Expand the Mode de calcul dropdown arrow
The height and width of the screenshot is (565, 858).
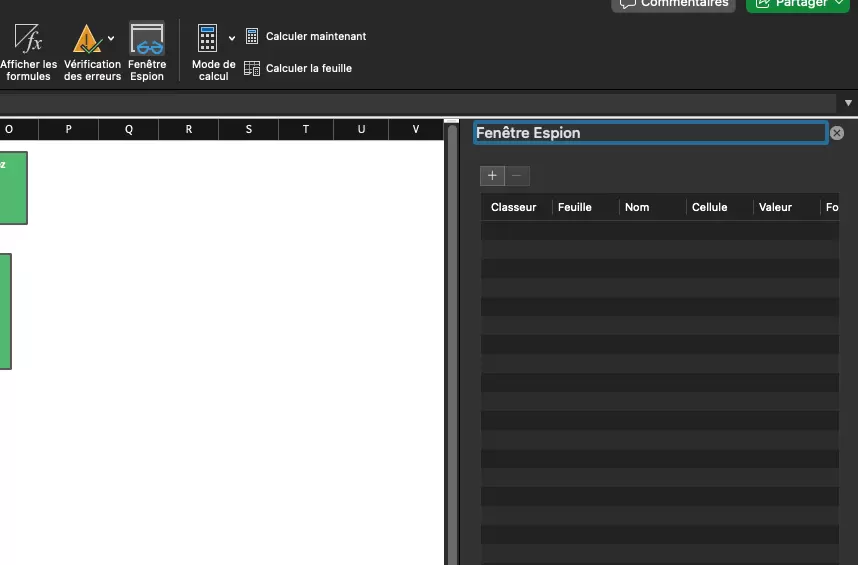coord(232,38)
